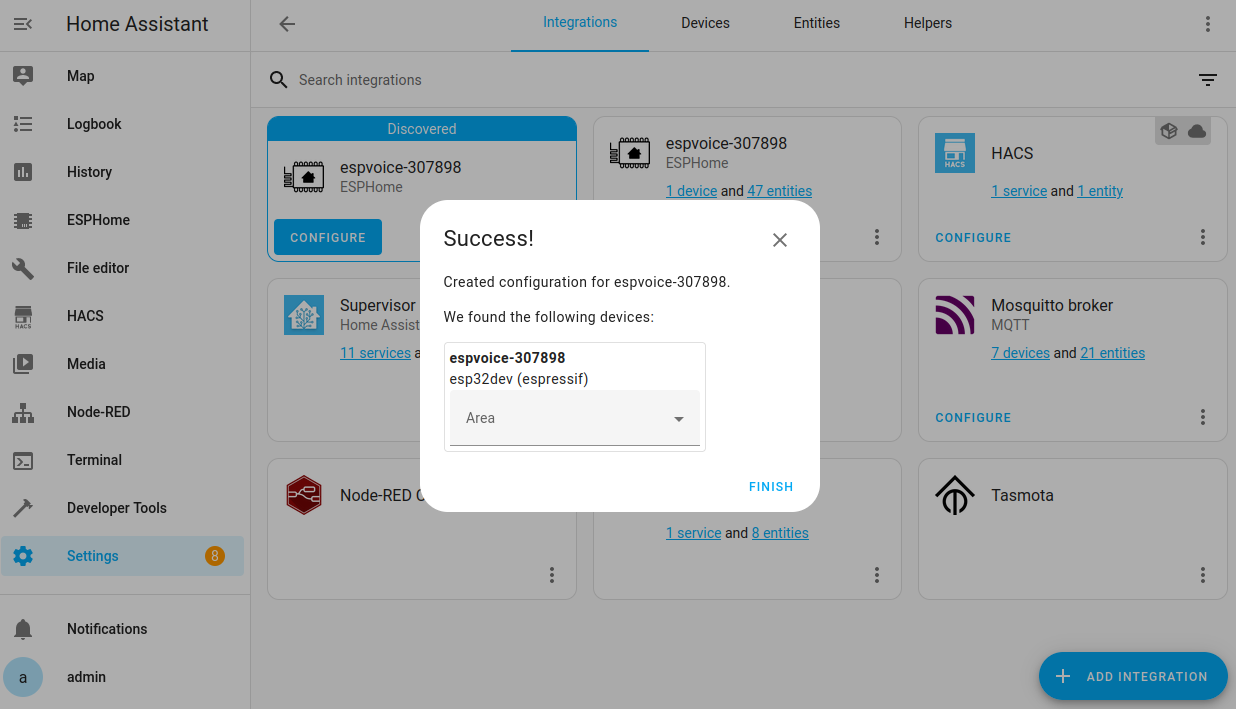Open the Helpers tab

point(928,24)
